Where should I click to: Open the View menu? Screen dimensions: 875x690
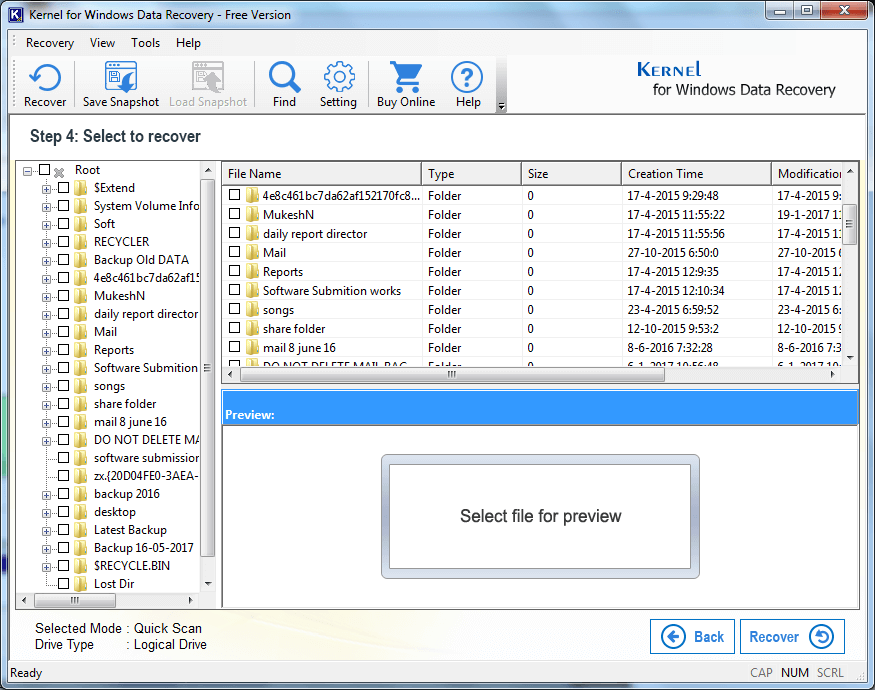pyautogui.click(x=102, y=43)
